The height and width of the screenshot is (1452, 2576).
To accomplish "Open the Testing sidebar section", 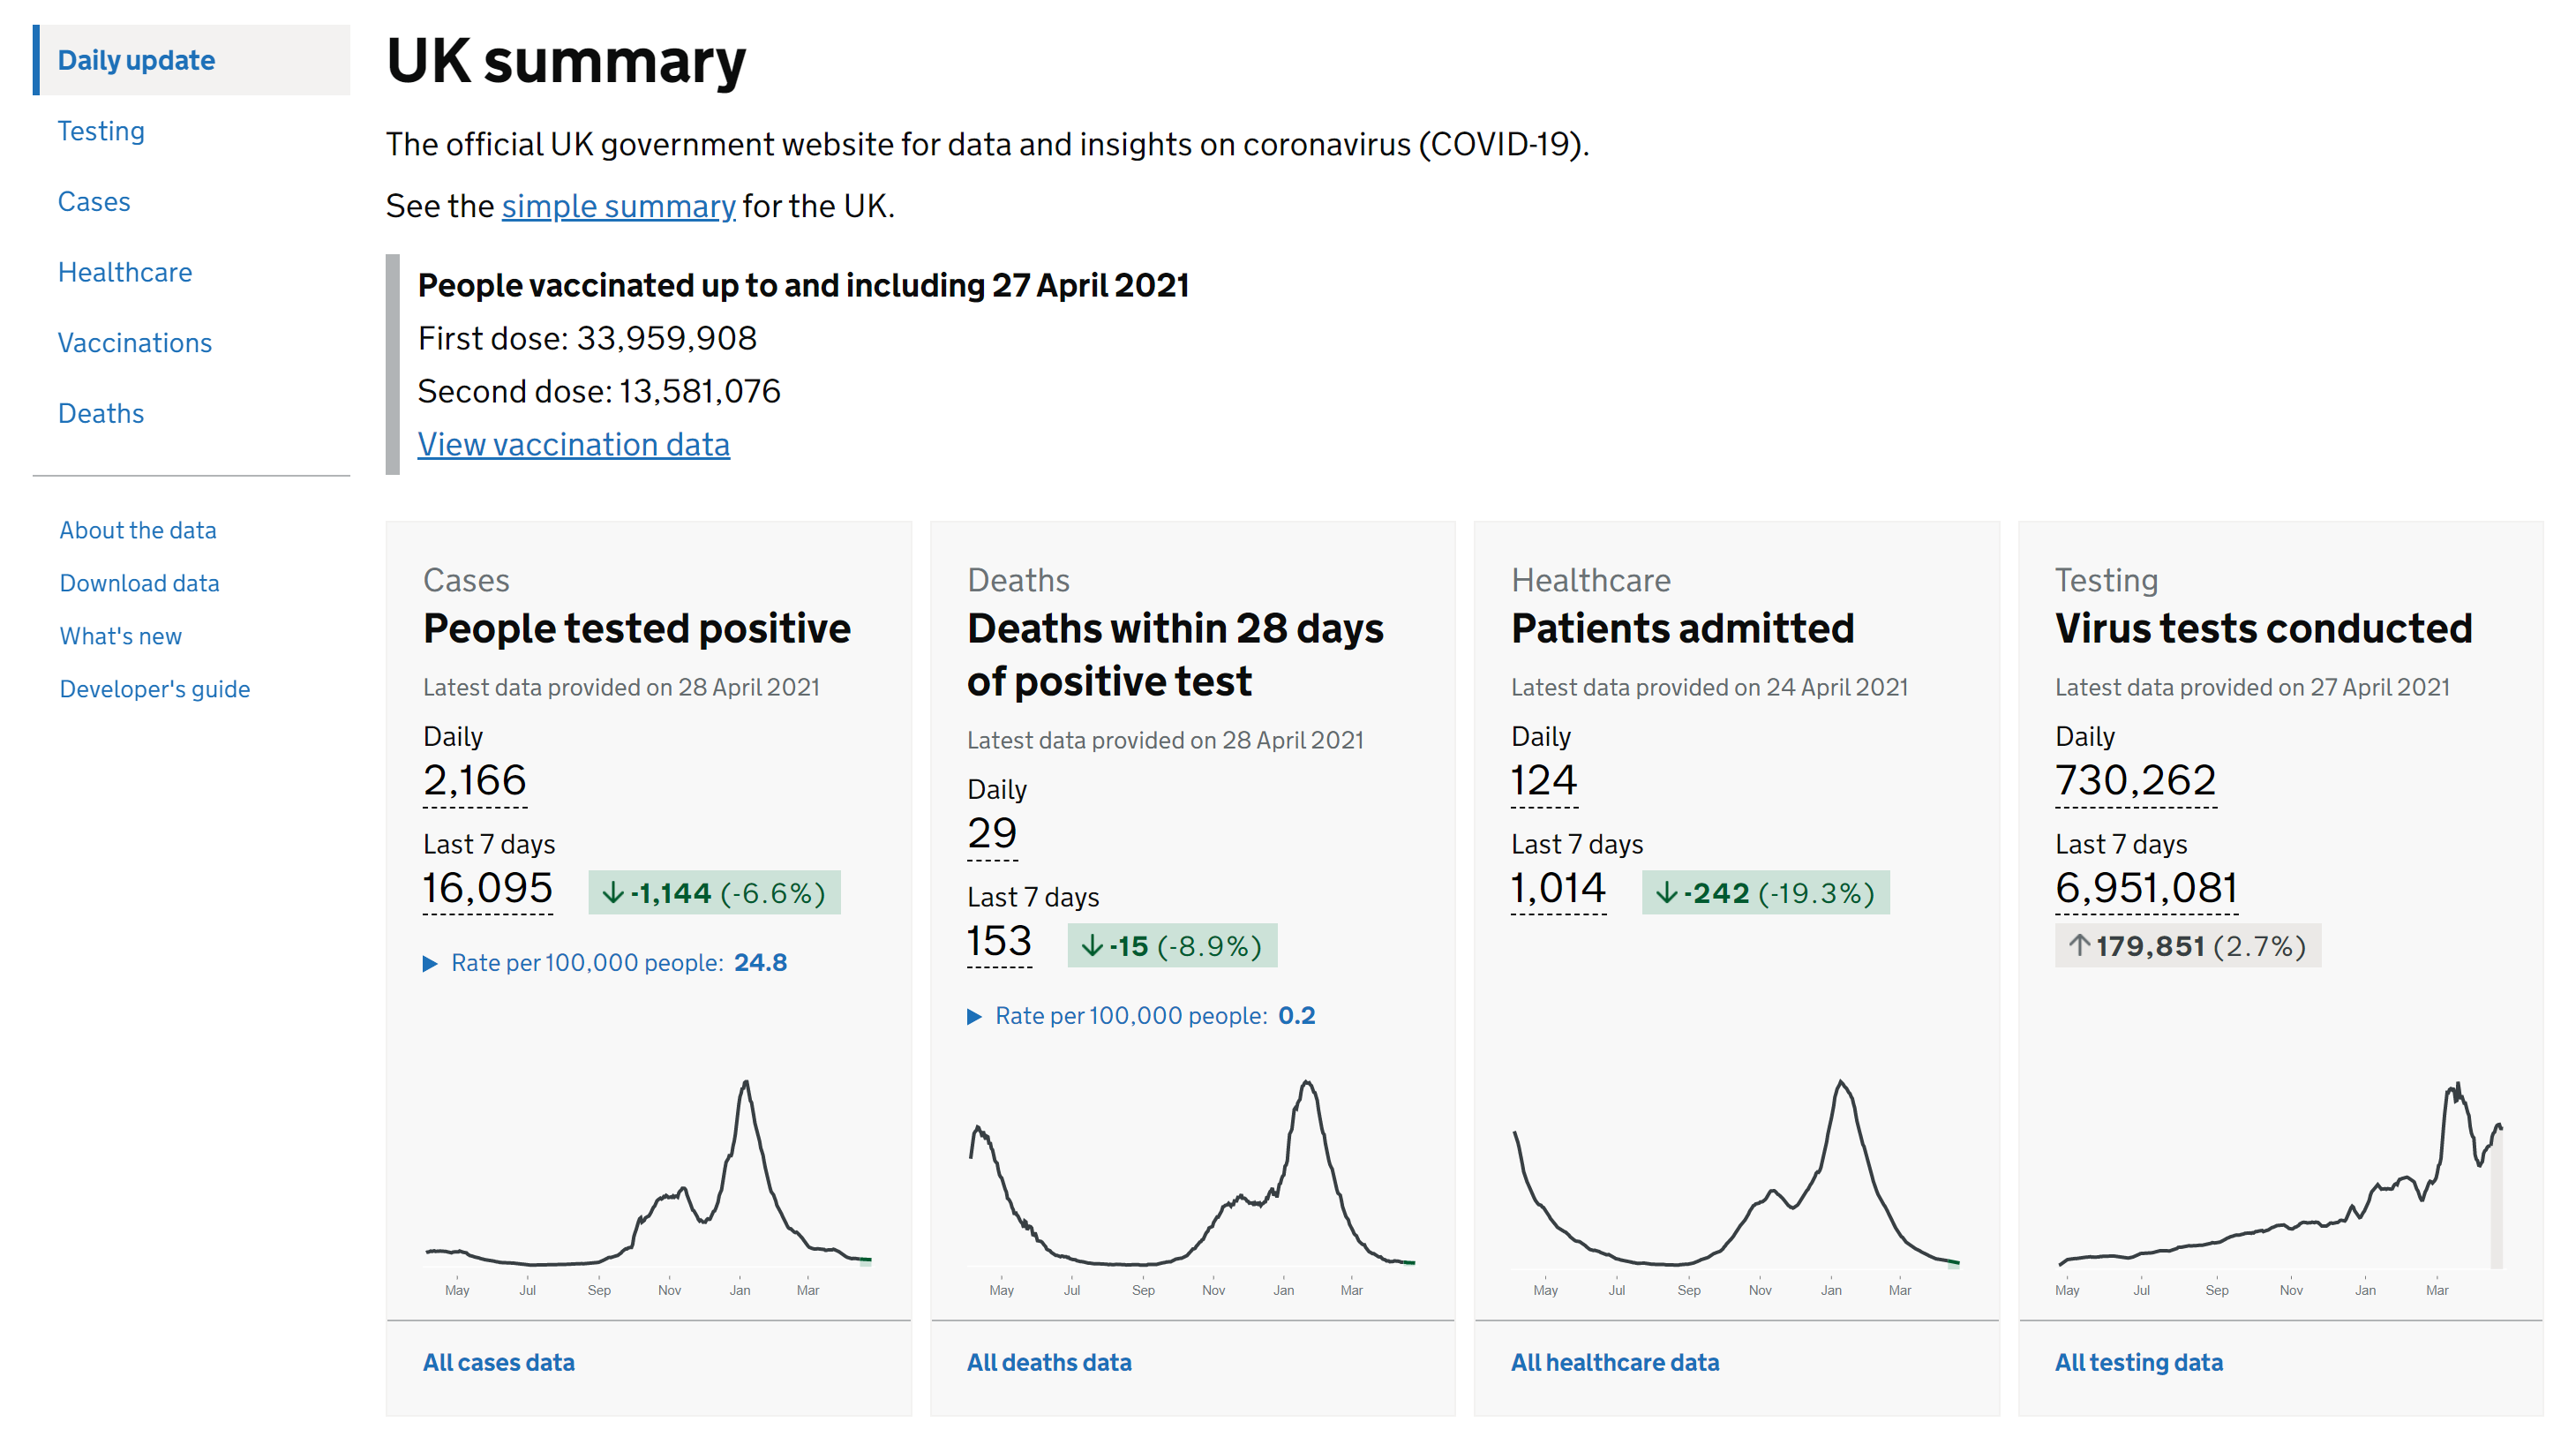I will point(101,131).
